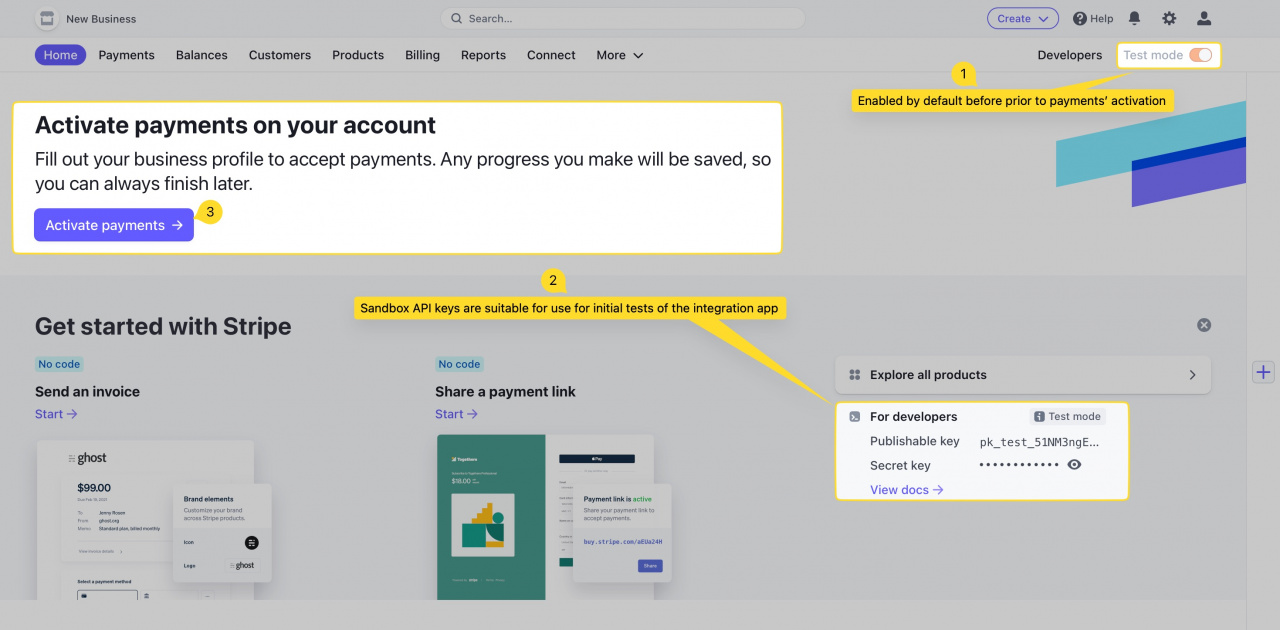The height and width of the screenshot is (630, 1280).
Task: Open the Create dropdown button
Action: pos(1022,19)
